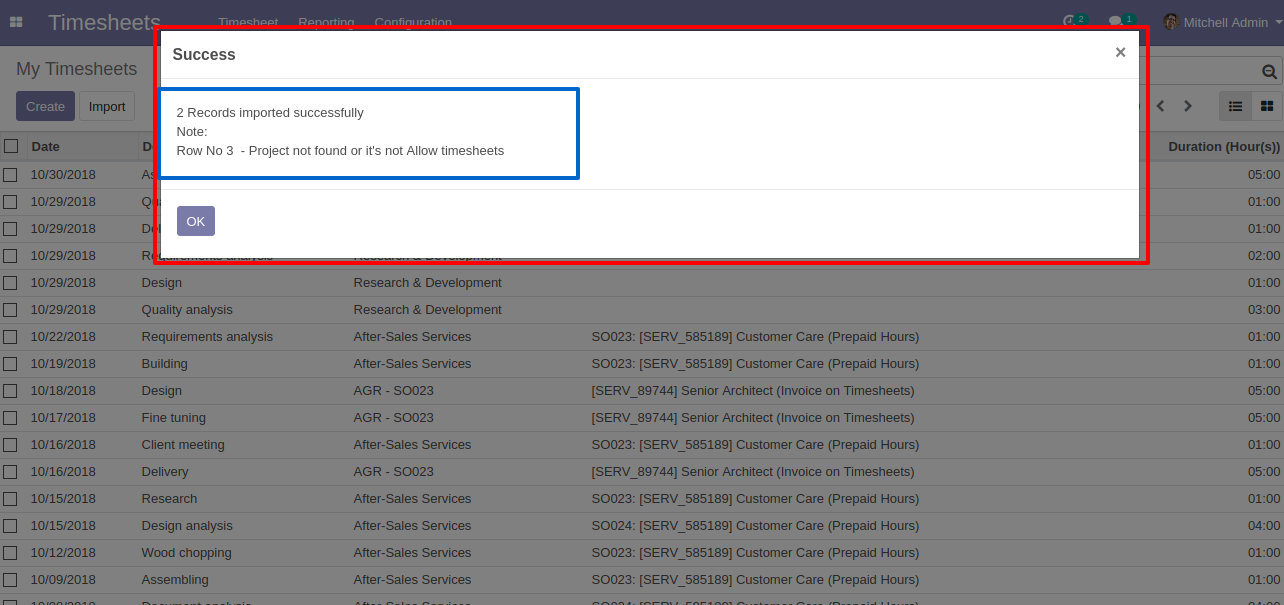The height and width of the screenshot is (605, 1284).
Task: Click the Import button
Action: click(107, 106)
